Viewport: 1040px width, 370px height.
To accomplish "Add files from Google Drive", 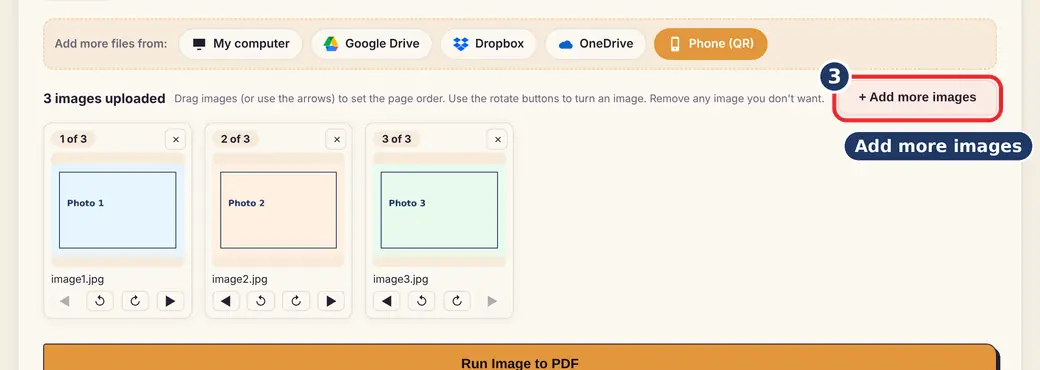I will 371,44.
